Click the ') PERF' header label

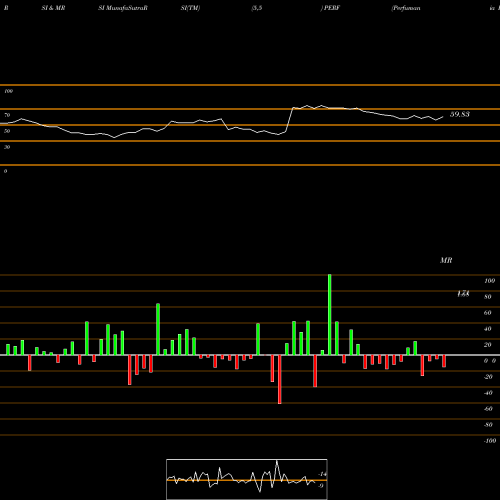point(330,8)
